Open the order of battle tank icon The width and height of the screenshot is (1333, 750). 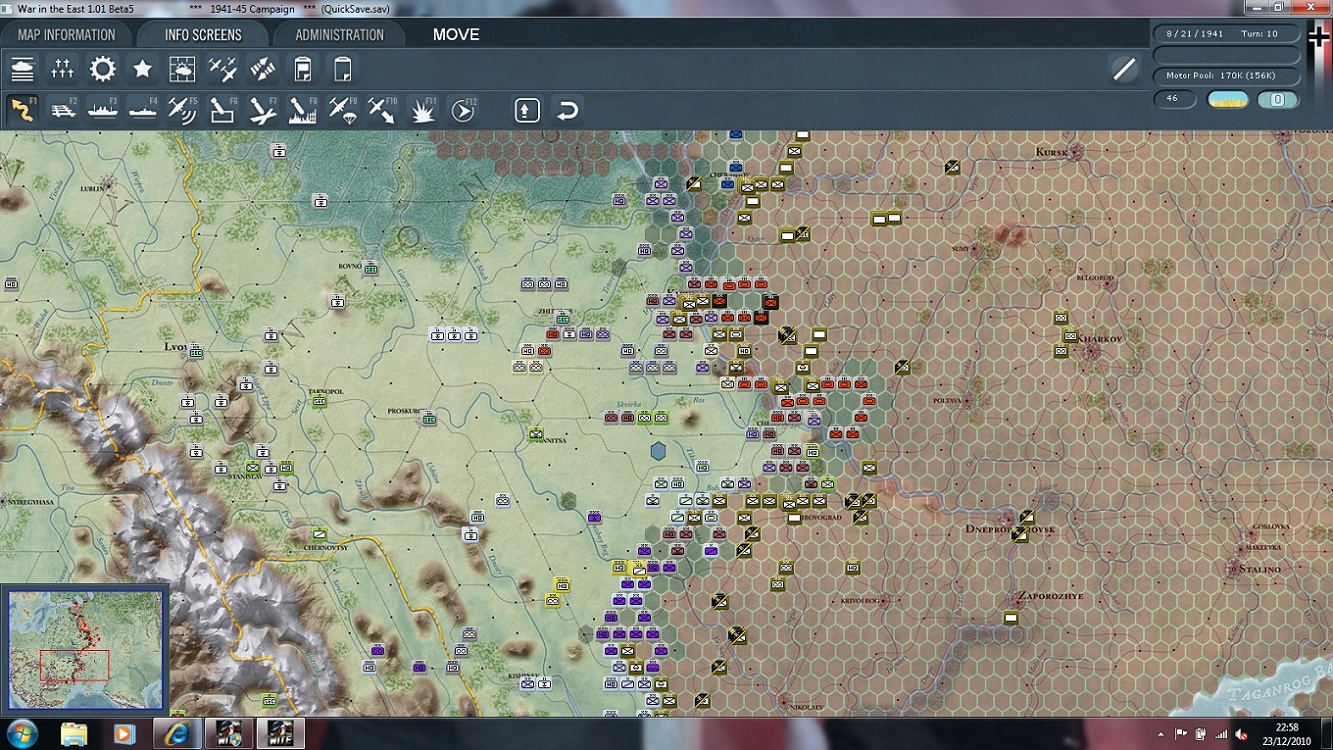(x=23, y=69)
